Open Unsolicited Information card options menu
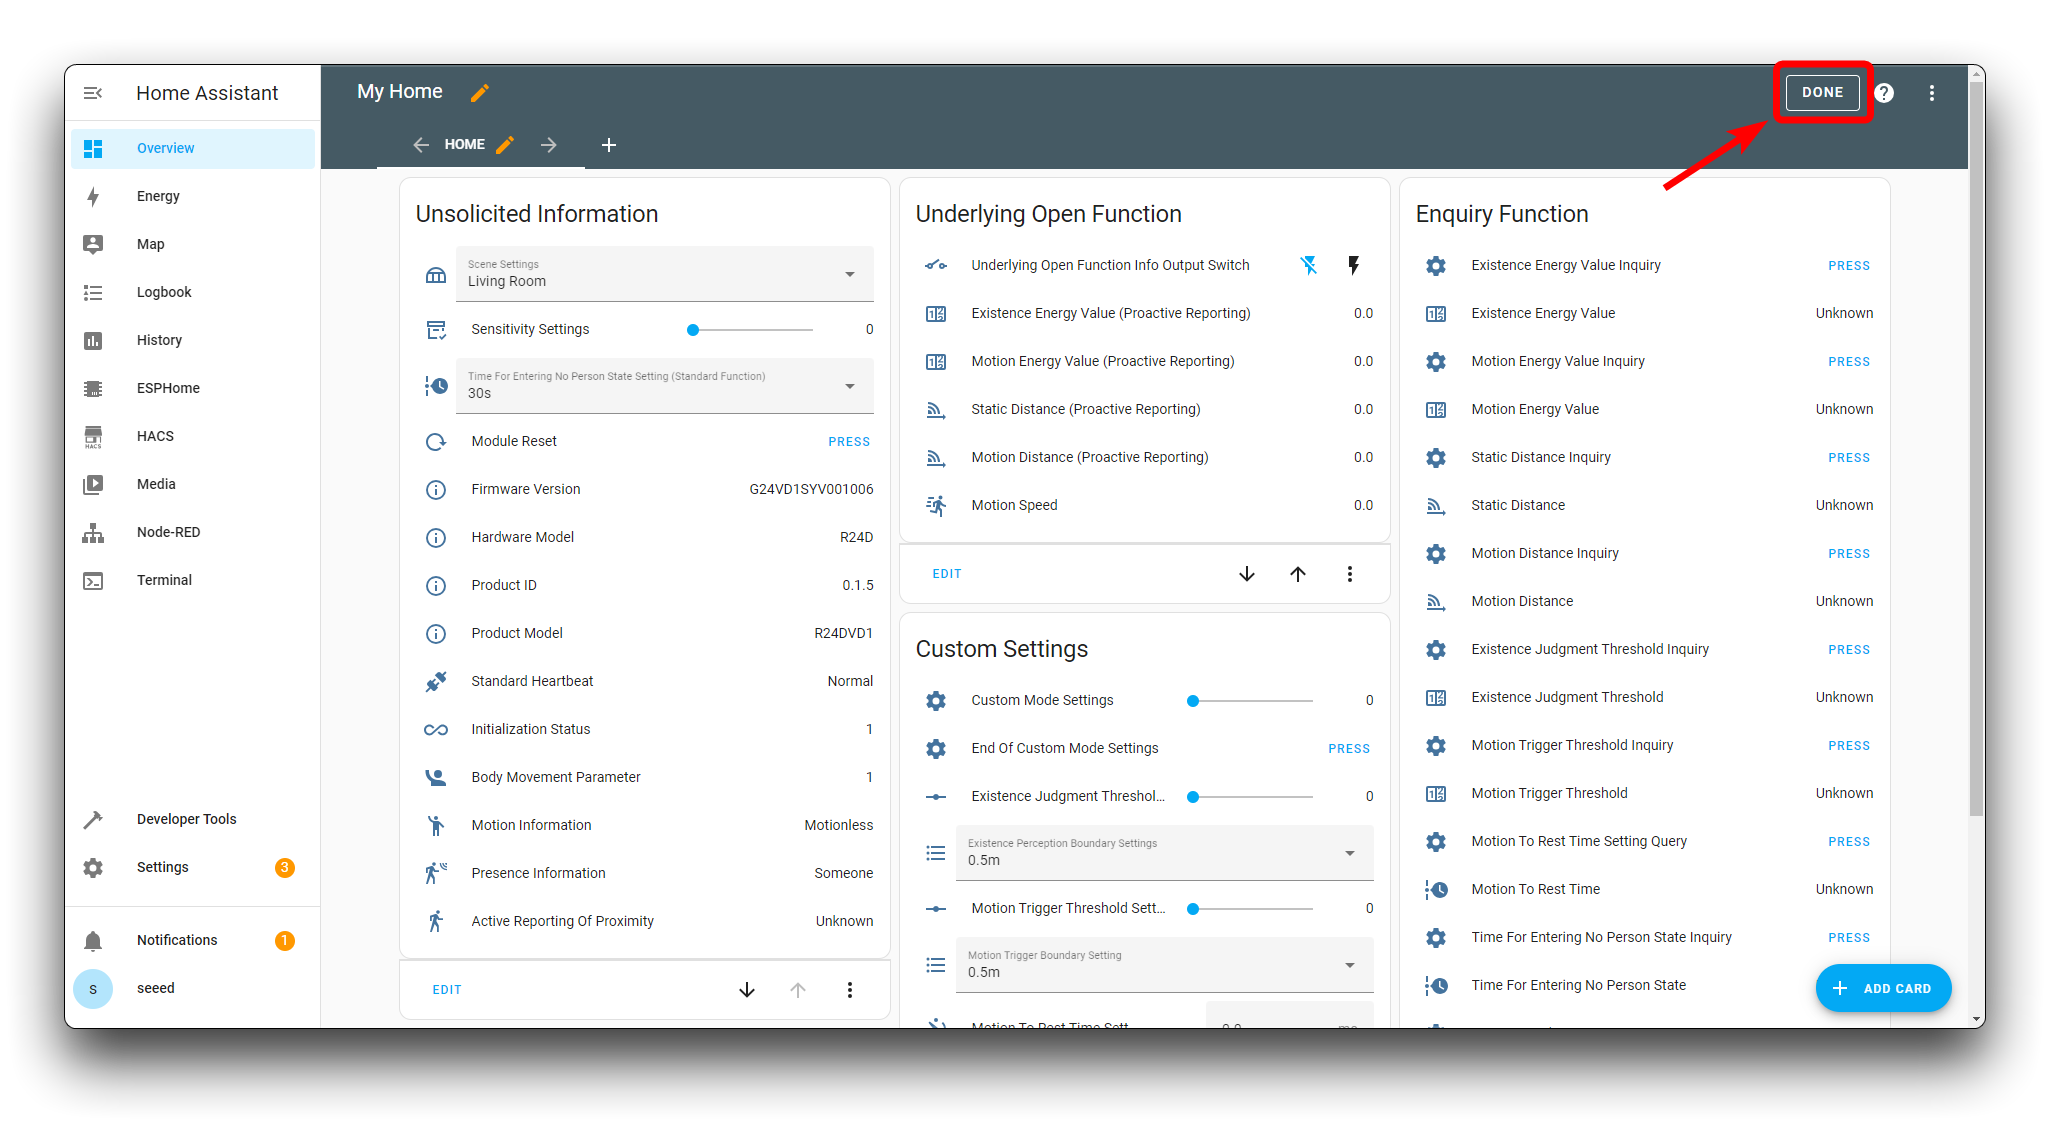The height and width of the screenshot is (1125, 2050). [849, 990]
